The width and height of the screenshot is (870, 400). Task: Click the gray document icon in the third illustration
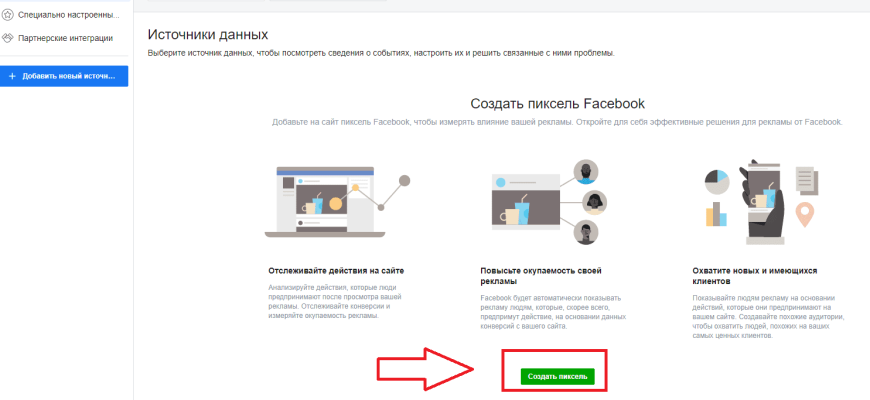click(807, 179)
